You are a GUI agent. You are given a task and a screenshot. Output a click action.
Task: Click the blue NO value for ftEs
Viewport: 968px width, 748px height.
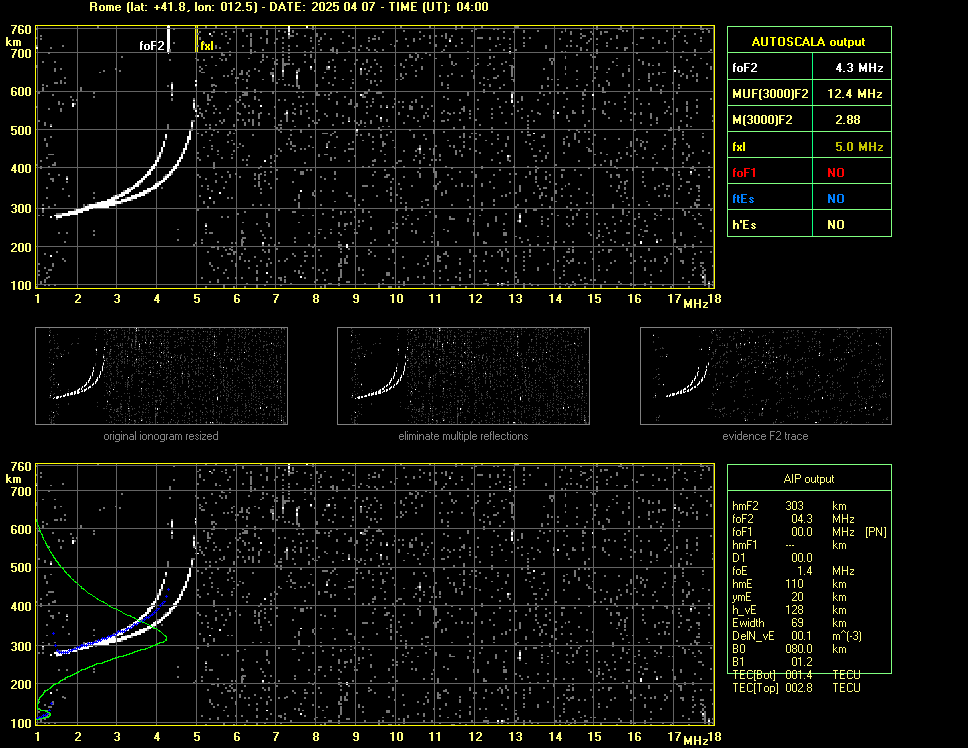click(836, 199)
